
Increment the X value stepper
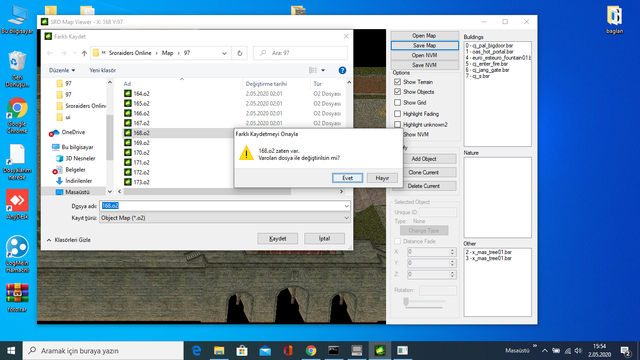tap(452, 250)
